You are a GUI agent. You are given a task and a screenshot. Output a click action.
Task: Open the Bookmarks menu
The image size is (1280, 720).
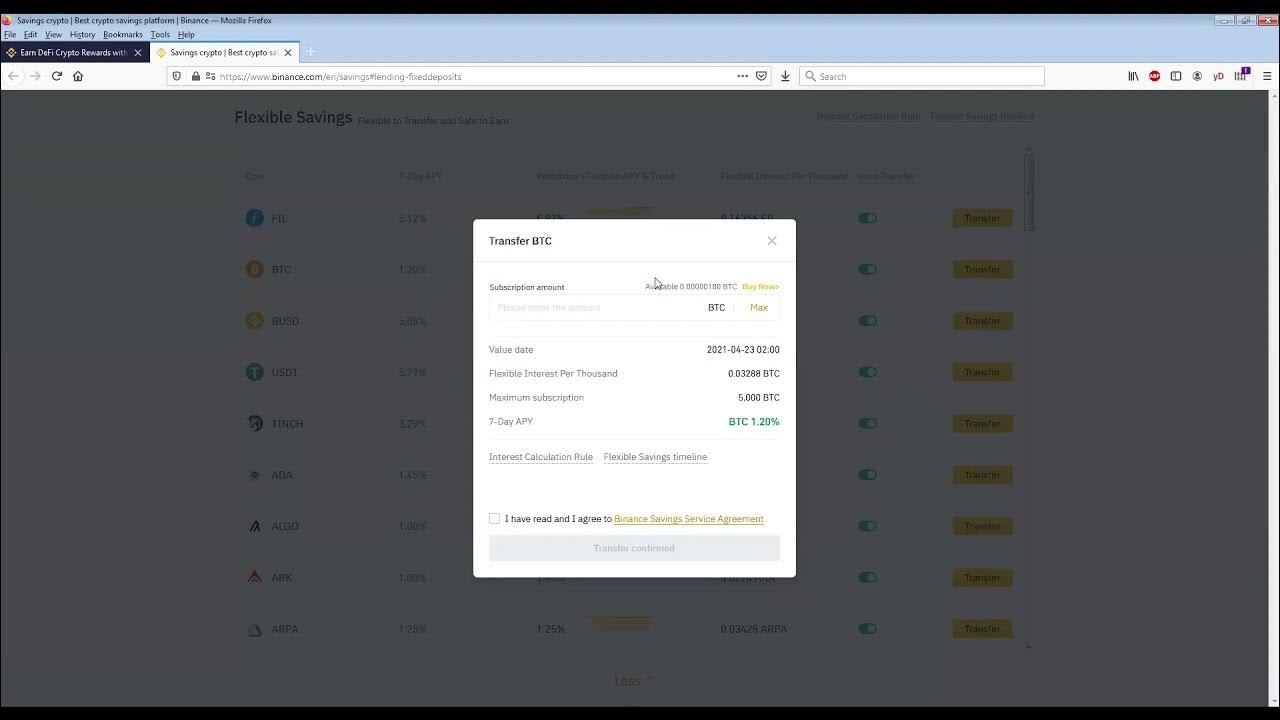tap(123, 35)
